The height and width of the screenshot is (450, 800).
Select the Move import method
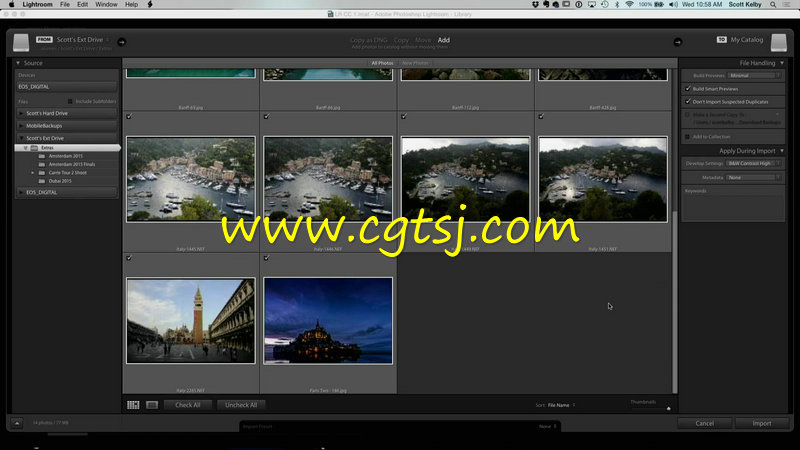(422, 40)
